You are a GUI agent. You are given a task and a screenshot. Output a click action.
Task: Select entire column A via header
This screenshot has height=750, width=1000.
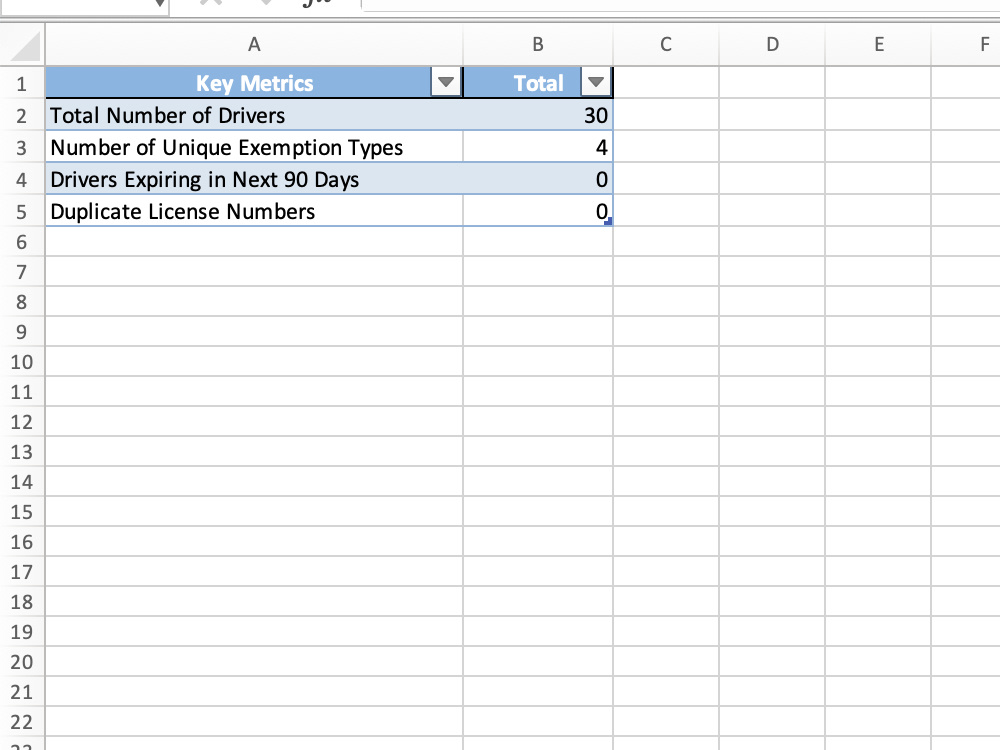pyautogui.click(x=254, y=44)
